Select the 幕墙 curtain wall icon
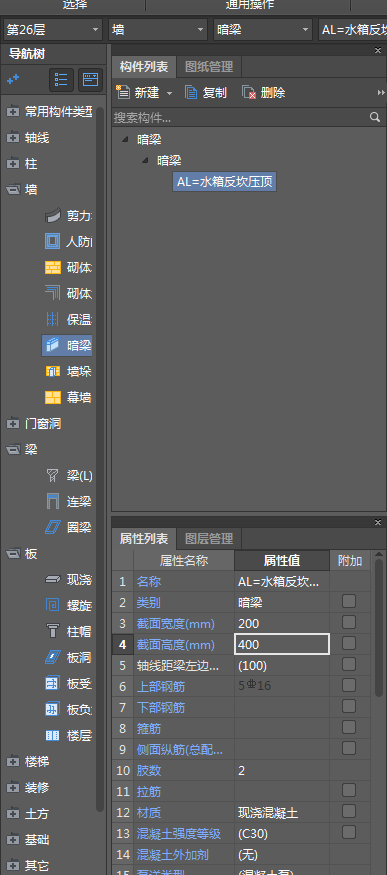The height and width of the screenshot is (875, 387). pos(52,397)
